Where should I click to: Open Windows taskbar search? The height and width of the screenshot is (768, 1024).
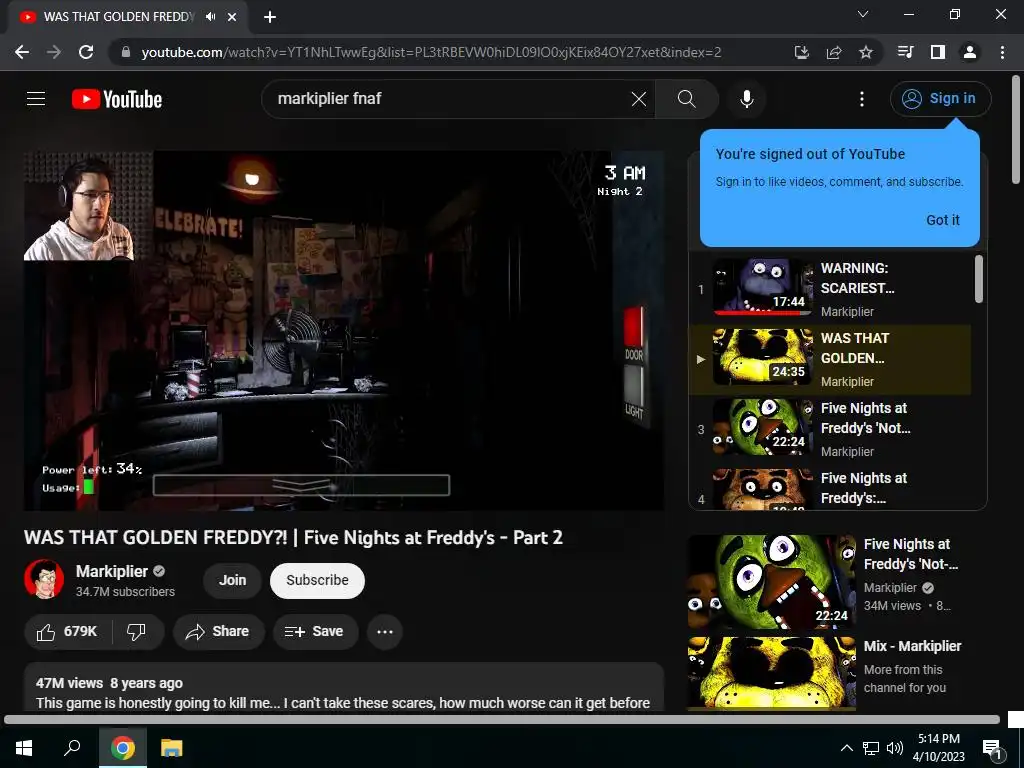click(72, 748)
